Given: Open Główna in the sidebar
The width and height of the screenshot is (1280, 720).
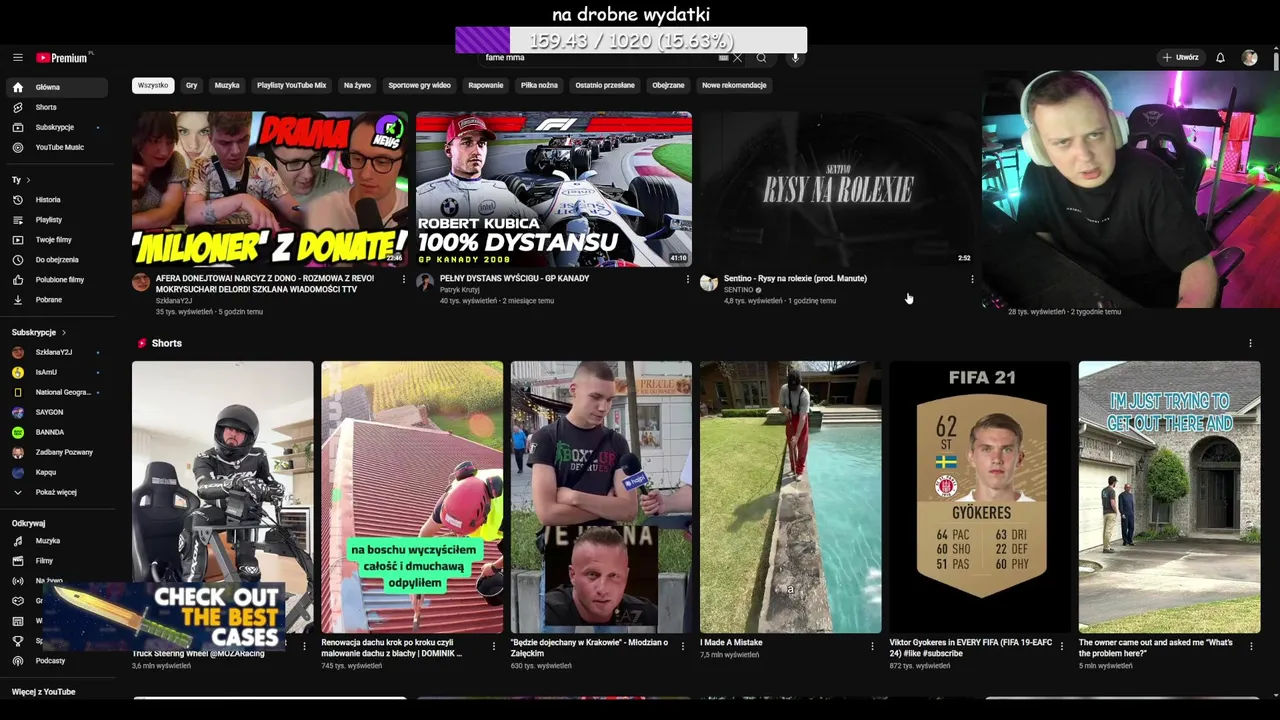Looking at the screenshot, I should coord(58,87).
